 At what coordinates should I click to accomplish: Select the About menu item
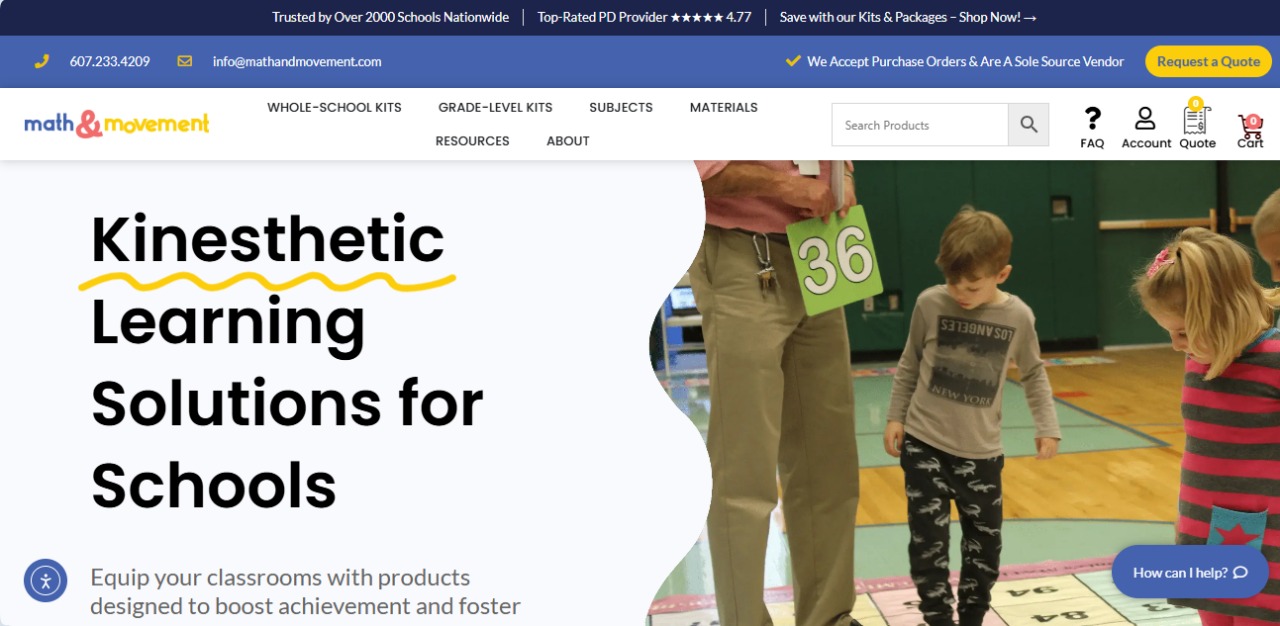coord(568,141)
